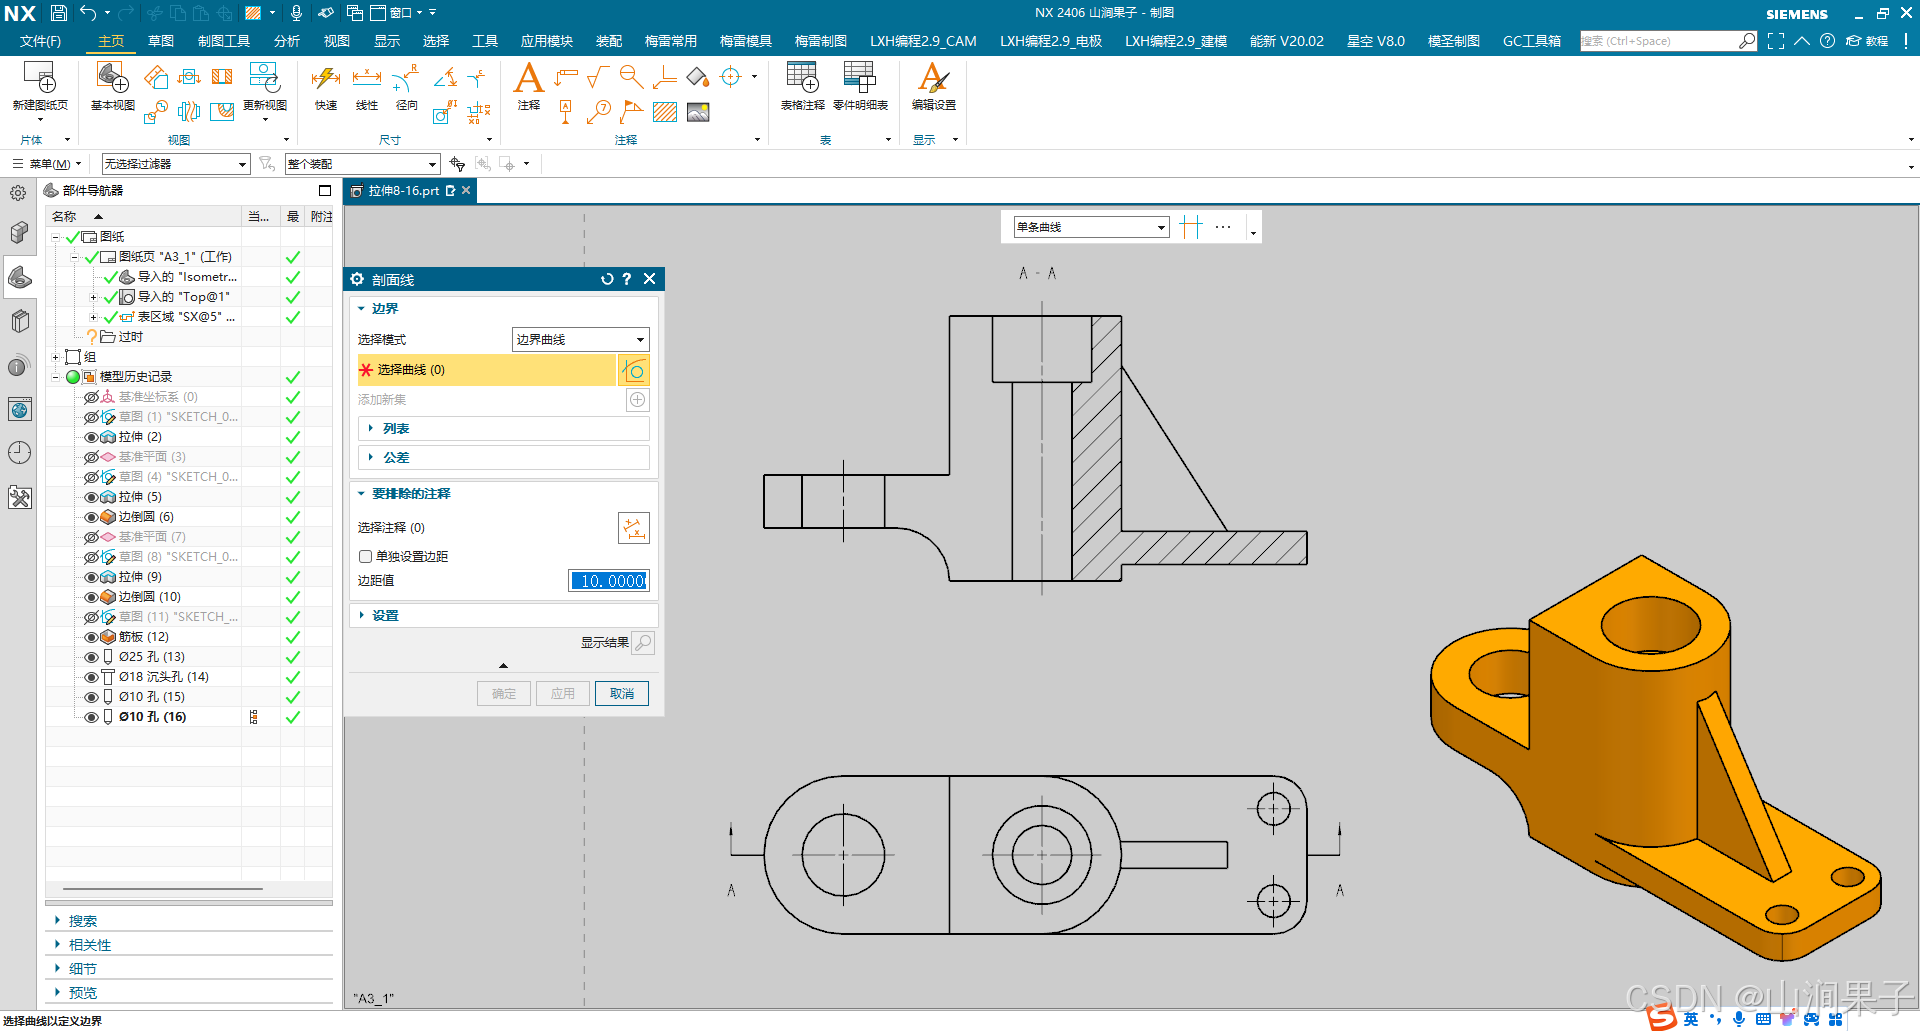Click the surface finish symbol icon

coord(598,77)
